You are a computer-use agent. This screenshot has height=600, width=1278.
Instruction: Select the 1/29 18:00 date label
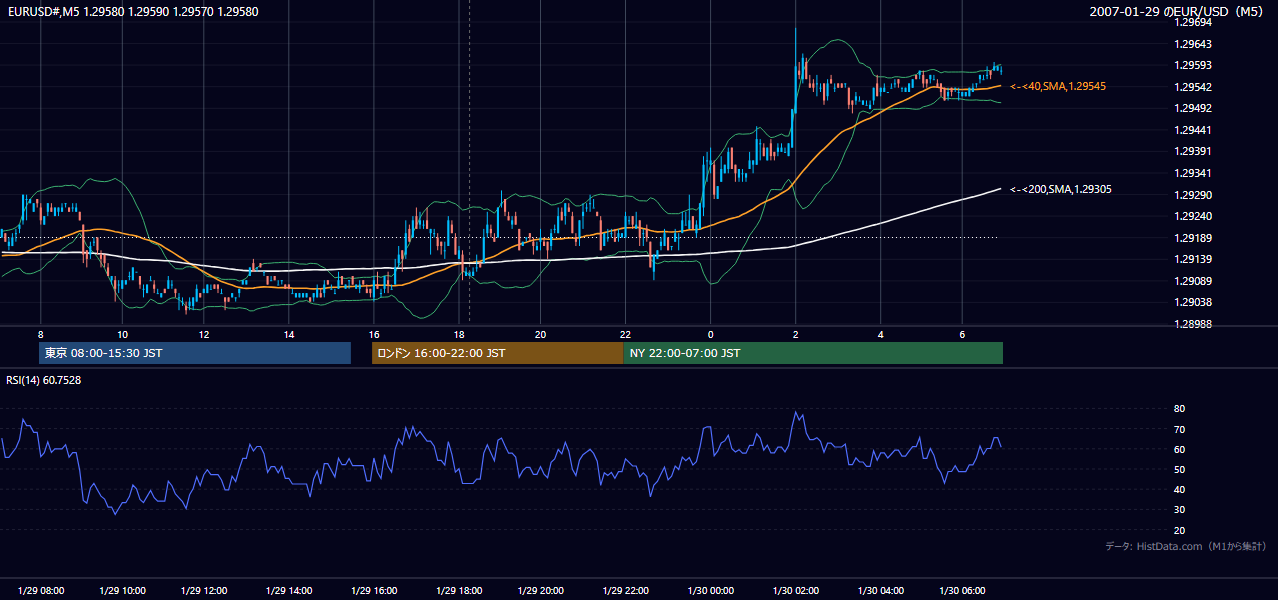pyautogui.click(x=460, y=590)
